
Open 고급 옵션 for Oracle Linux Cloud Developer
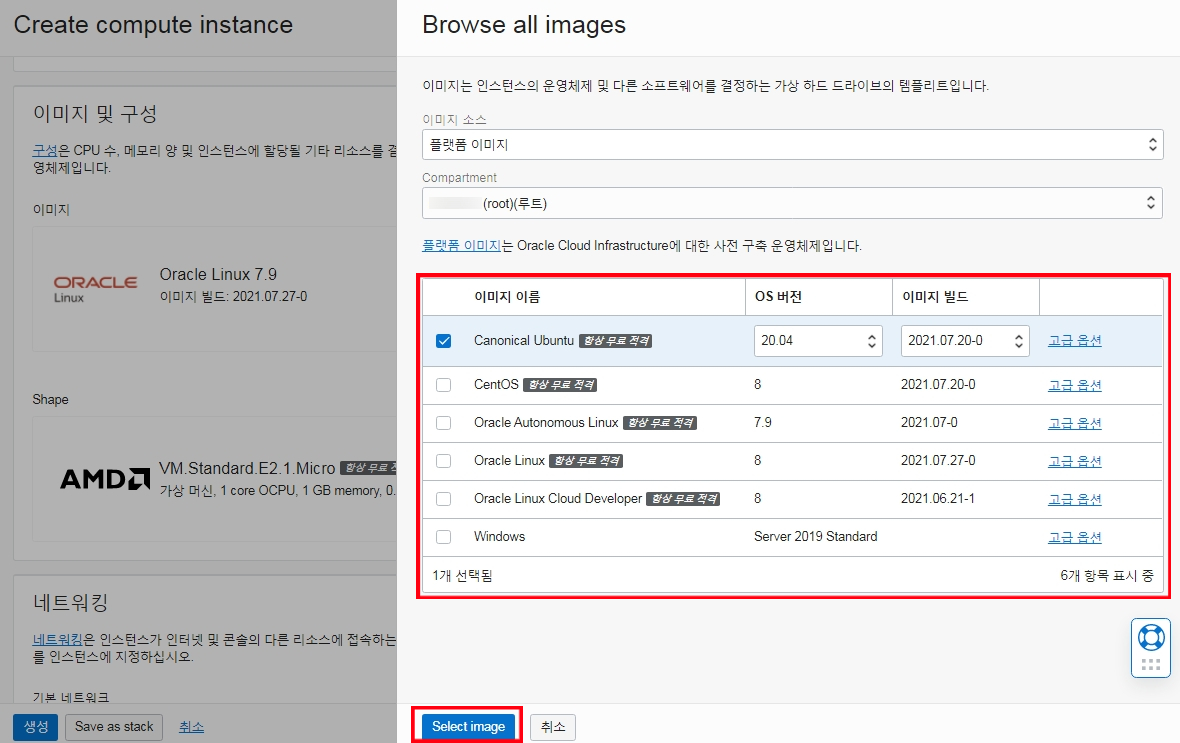1075,499
